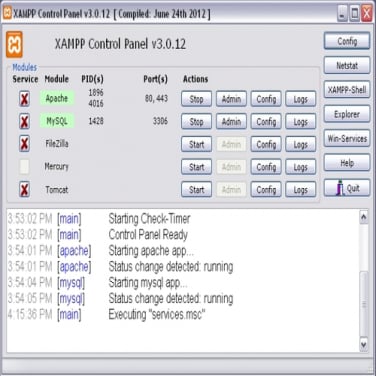Click log line 'Control Panel Ready'

(x=148, y=235)
